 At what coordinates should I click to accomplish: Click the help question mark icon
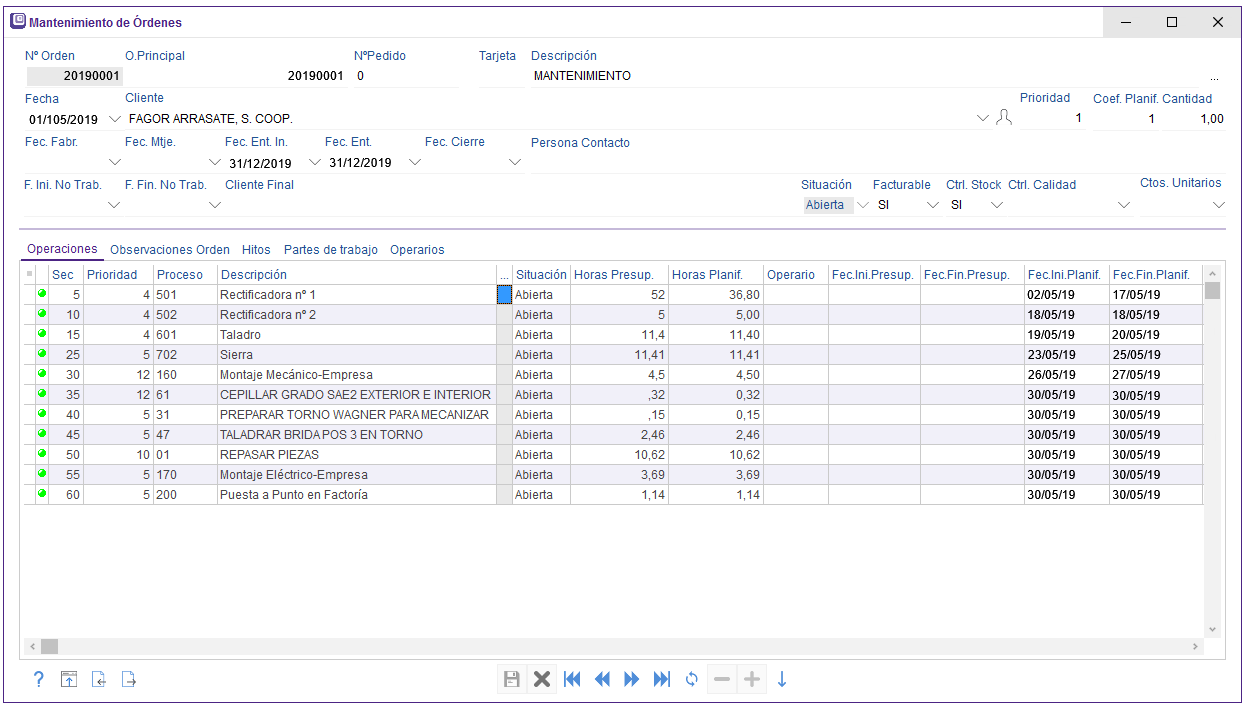[x=39, y=680]
